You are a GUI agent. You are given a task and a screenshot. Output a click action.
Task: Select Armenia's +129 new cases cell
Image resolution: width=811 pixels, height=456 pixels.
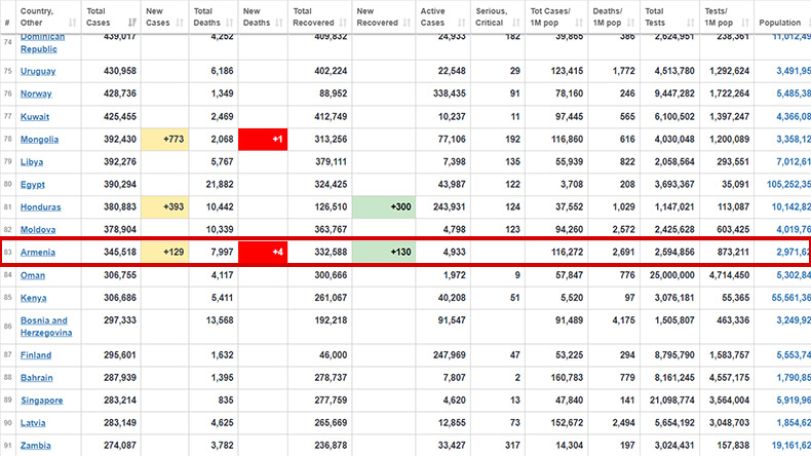click(165, 252)
